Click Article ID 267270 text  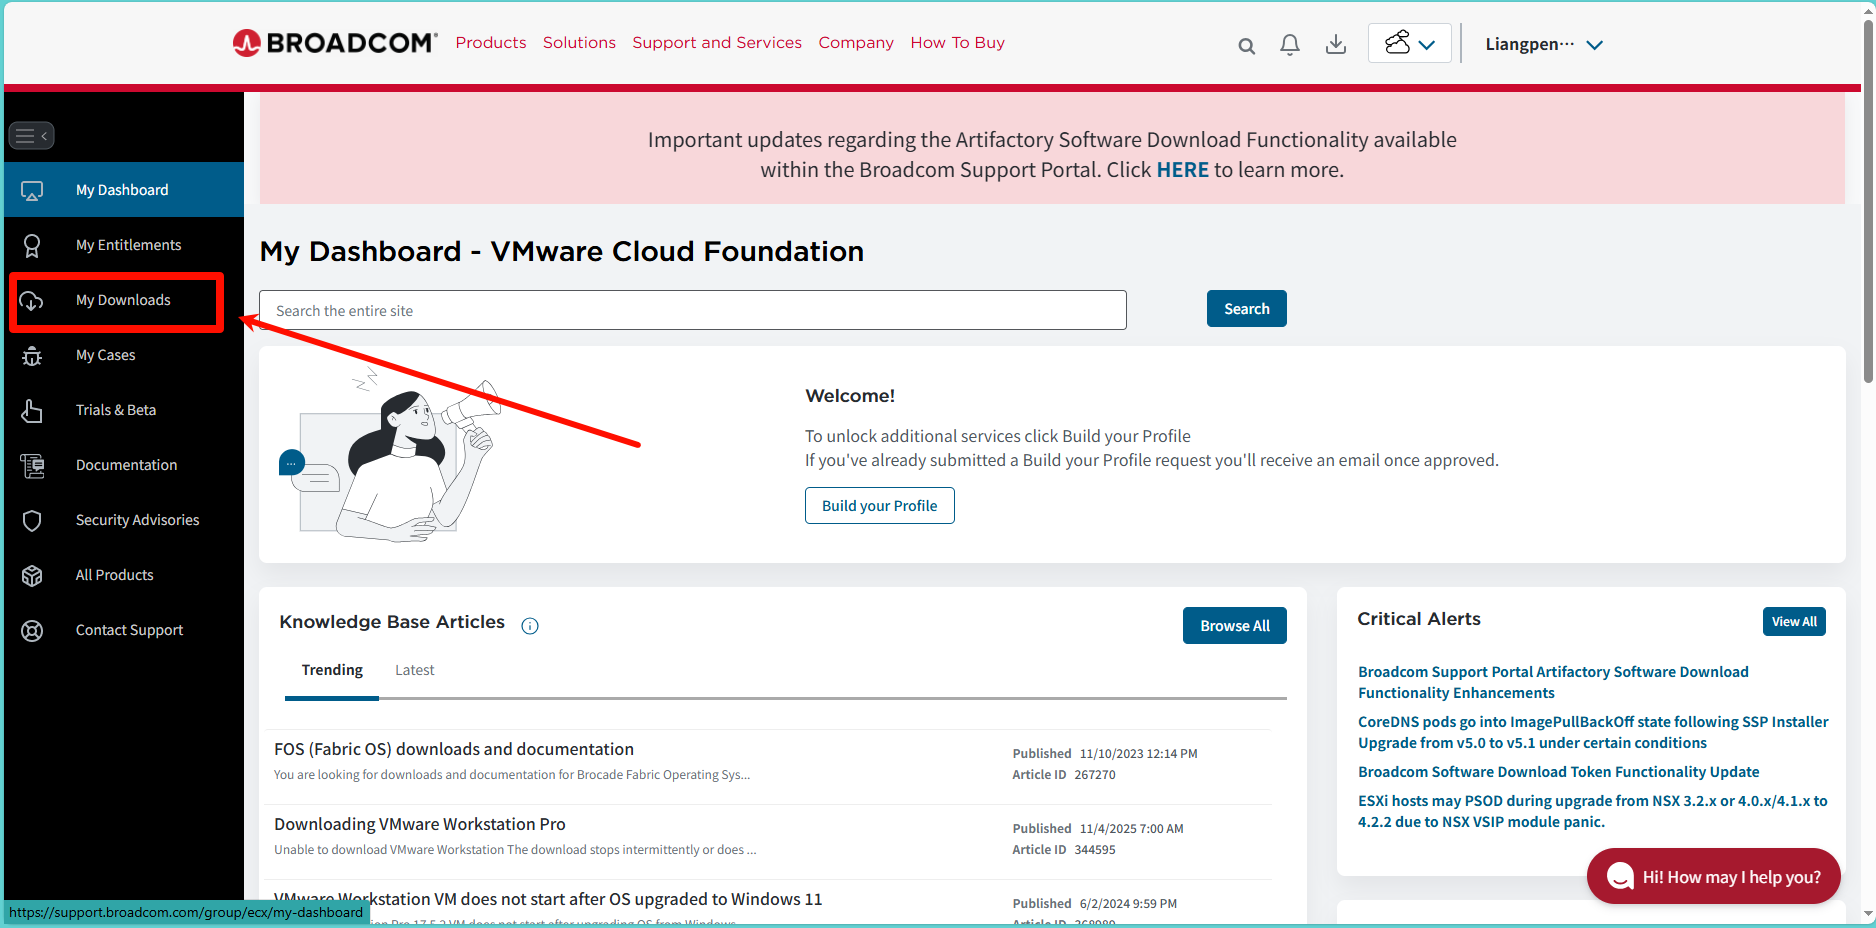pos(1064,775)
